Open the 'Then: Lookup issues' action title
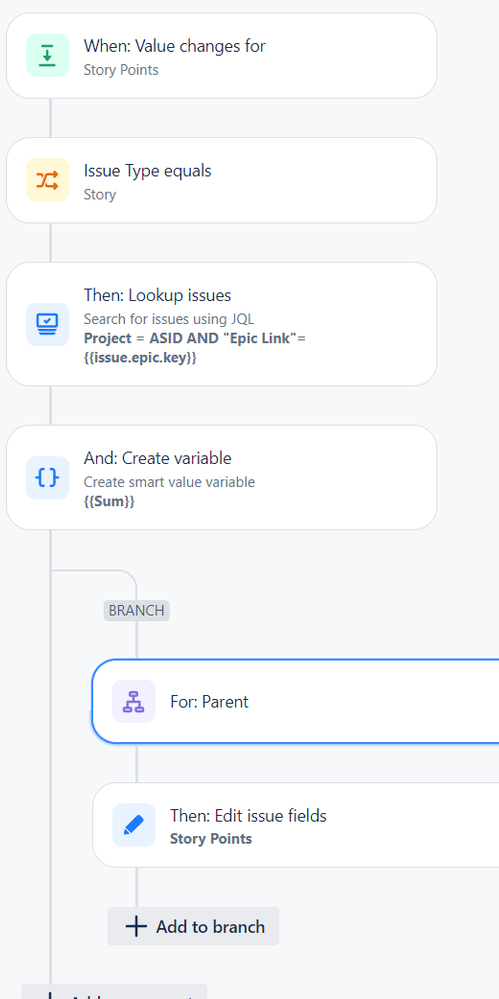Image resolution: width=499 pixels, height=999 pixels. [157, 295]
